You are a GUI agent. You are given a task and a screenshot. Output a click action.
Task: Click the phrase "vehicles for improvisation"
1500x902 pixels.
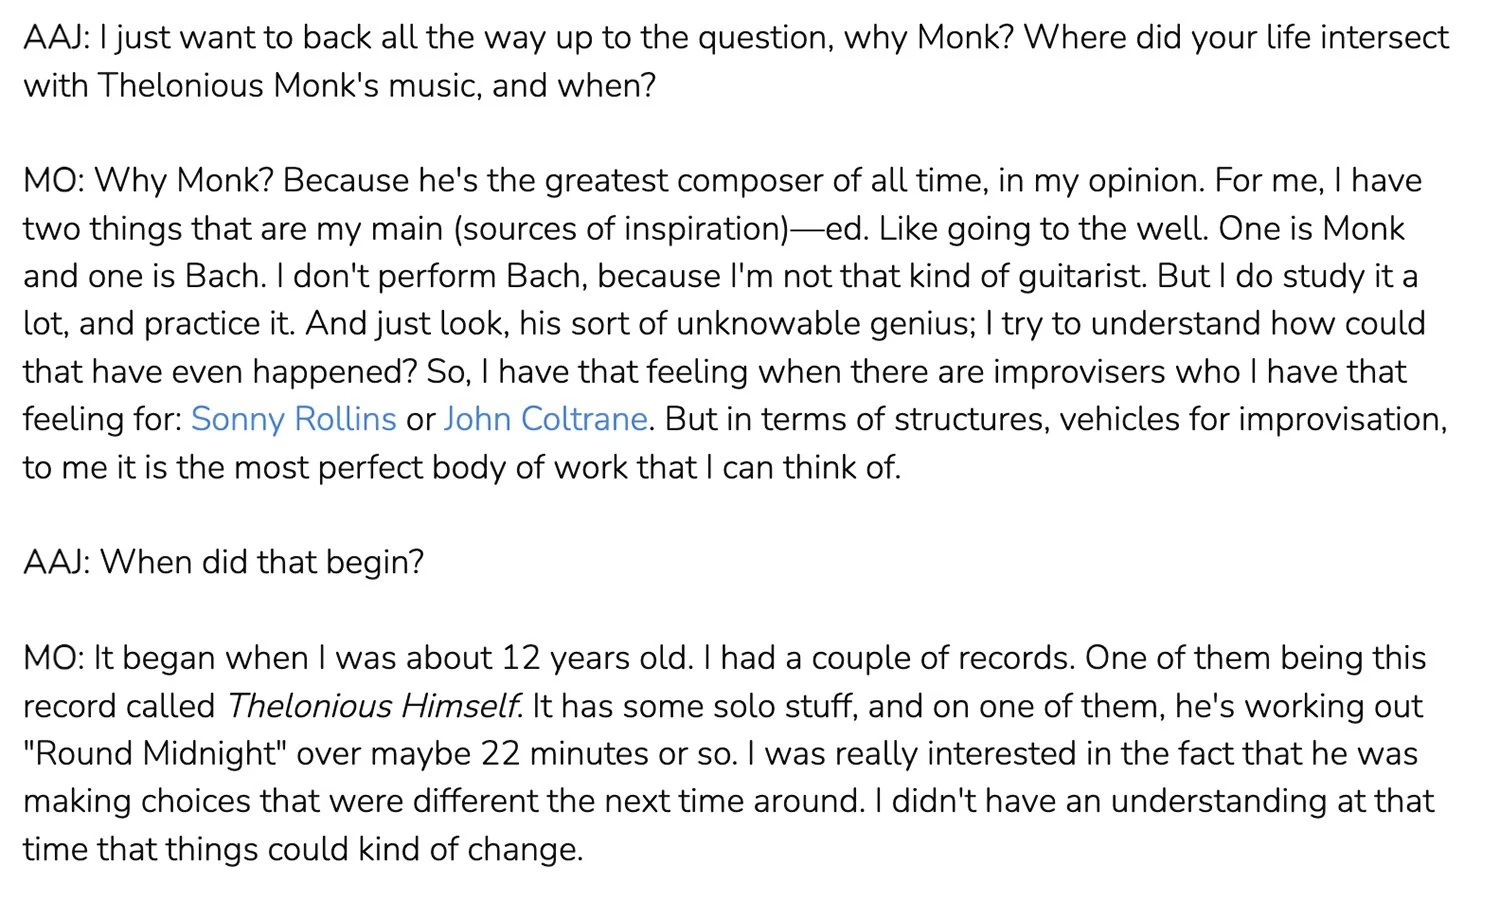coord(1253,419)
